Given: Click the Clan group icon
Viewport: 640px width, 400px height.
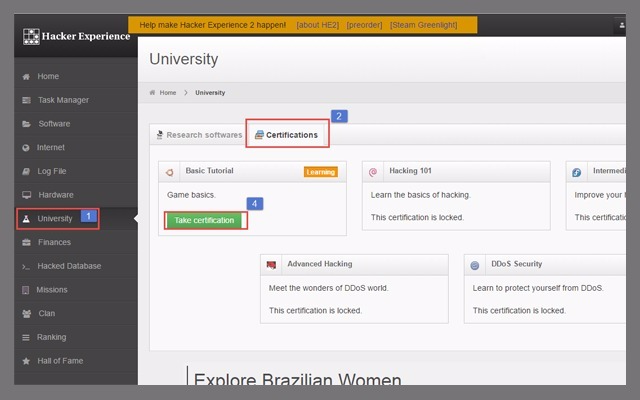Looking at the screenshot, I should pos(27,314).
